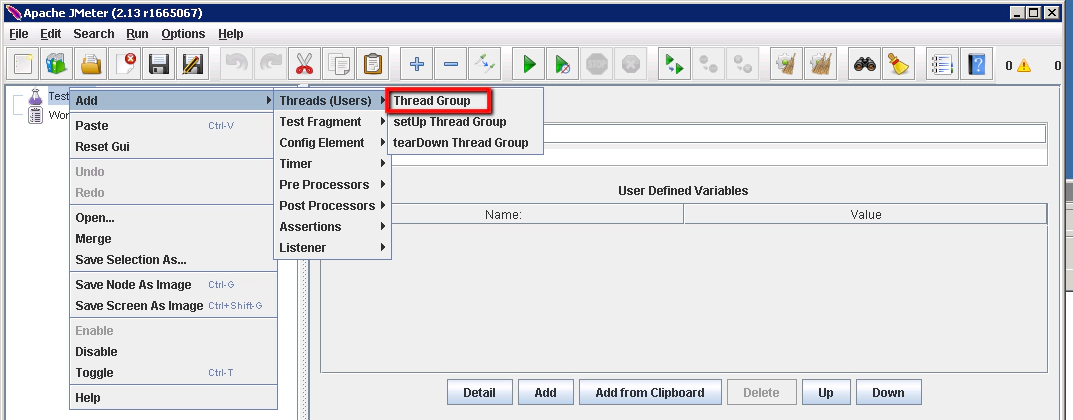Open the Run menu
The width and height of the screenshot is (1073, 420).
pos(137,34)
